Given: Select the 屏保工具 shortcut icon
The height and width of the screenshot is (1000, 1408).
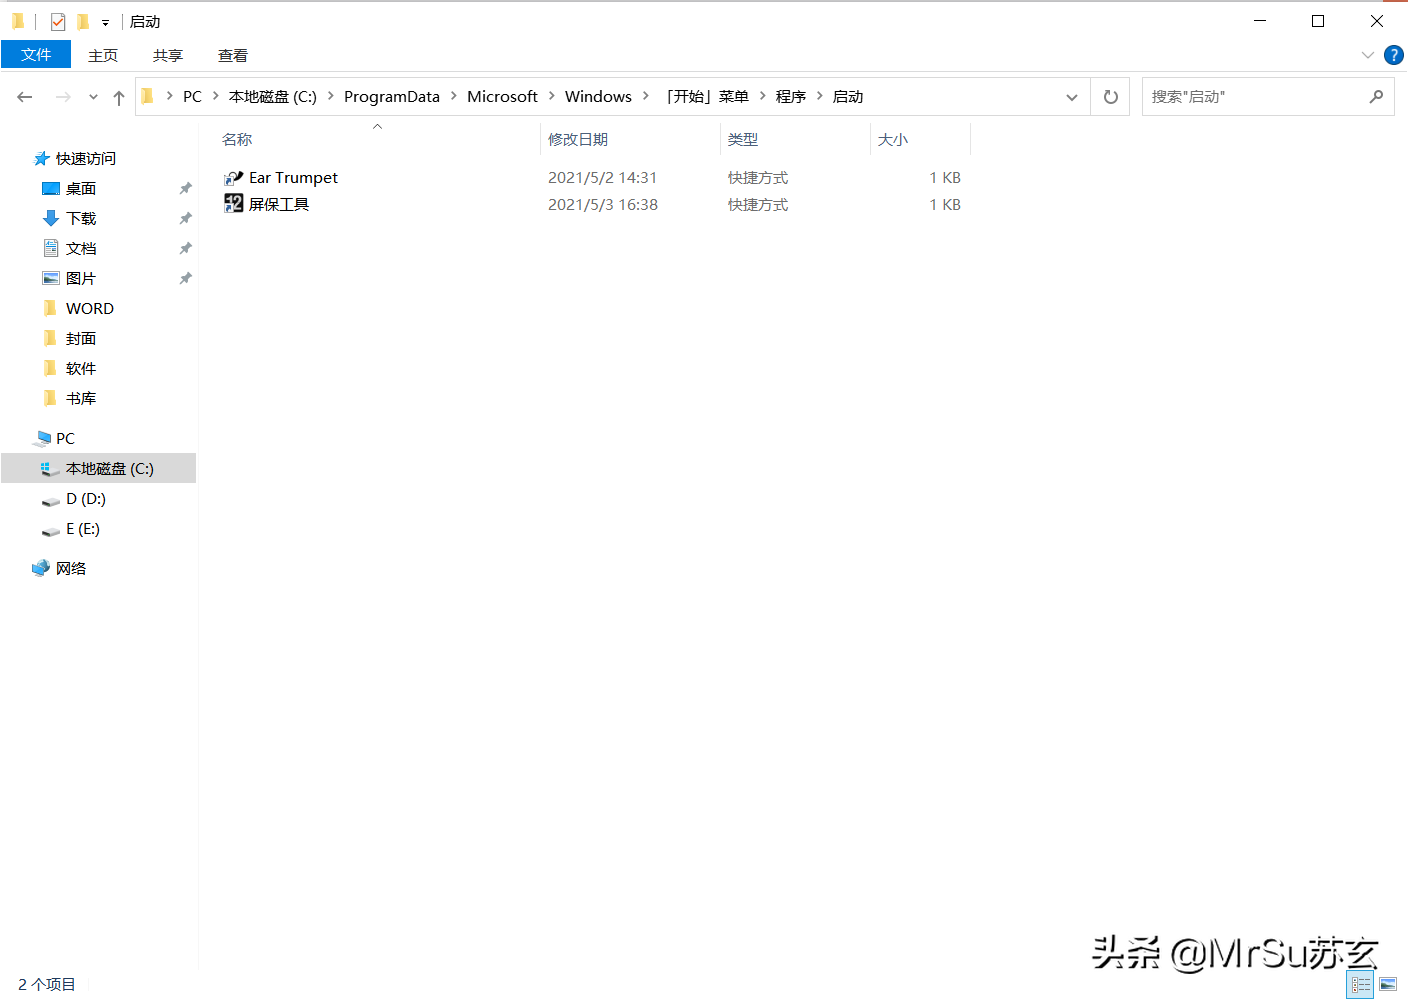Looking at the screenshot, I should (x=233, y=204).
